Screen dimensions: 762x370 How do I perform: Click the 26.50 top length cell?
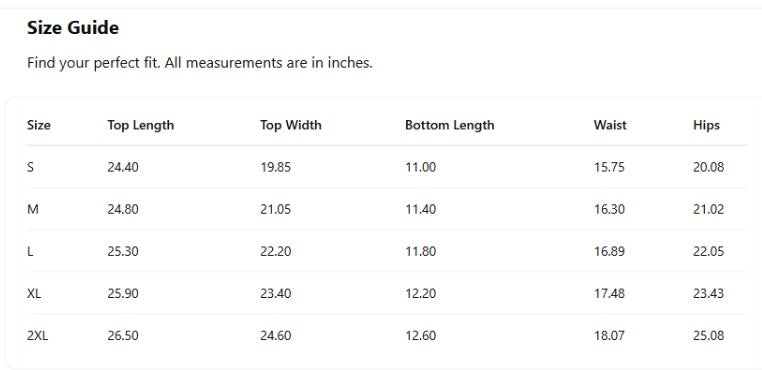click(123, 335)
